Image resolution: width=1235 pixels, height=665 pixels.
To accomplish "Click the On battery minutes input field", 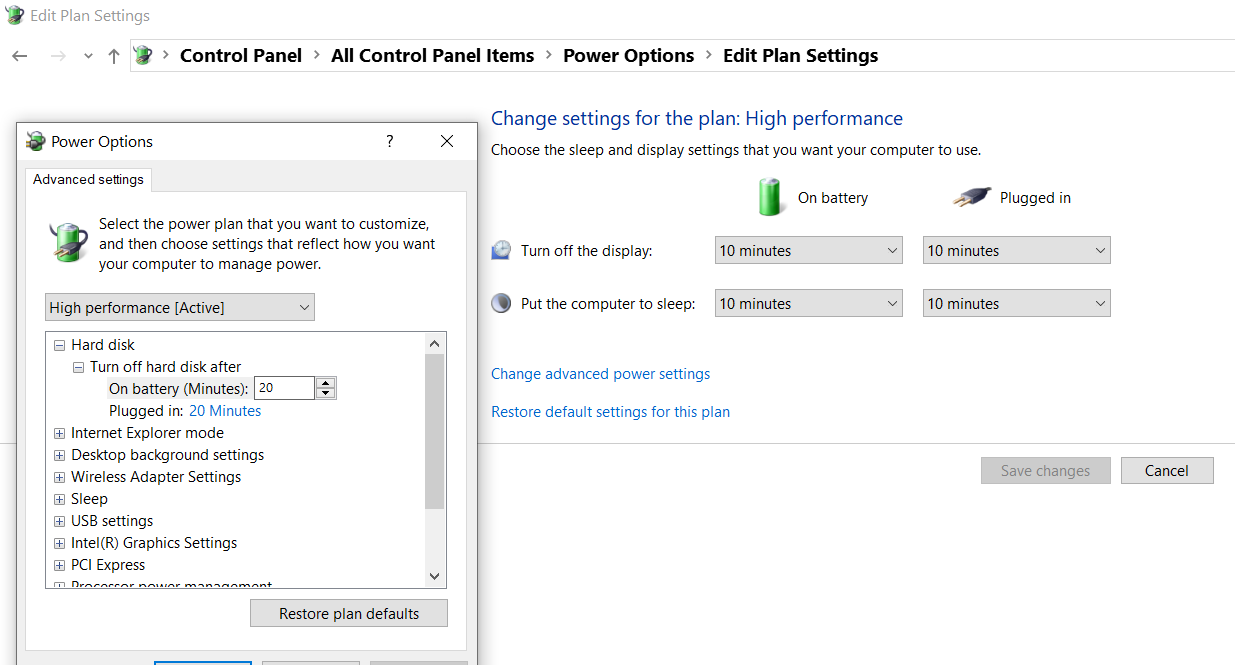I will [x=284, y=388].
